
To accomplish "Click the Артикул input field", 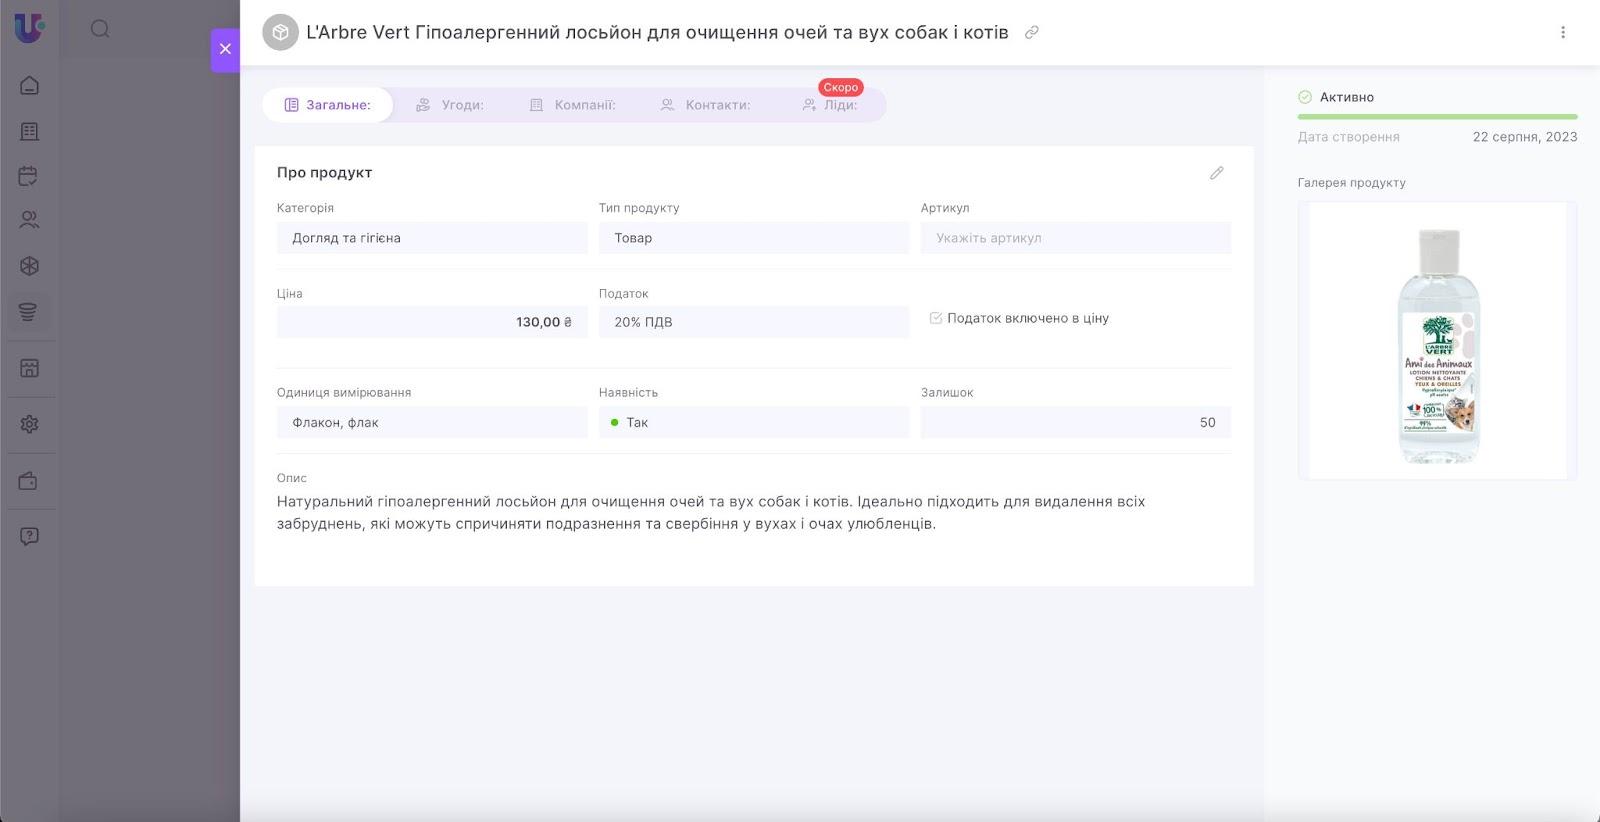I will (1076, 238).
